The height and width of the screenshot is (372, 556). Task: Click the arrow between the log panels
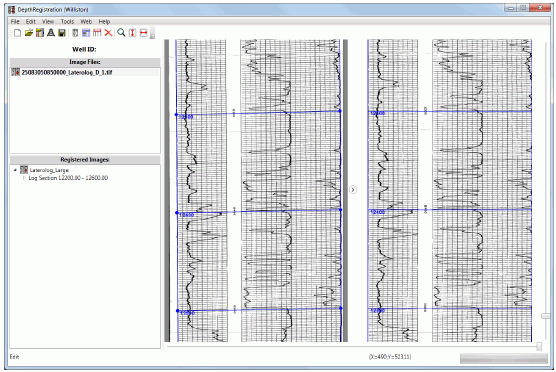click(353, 190)
